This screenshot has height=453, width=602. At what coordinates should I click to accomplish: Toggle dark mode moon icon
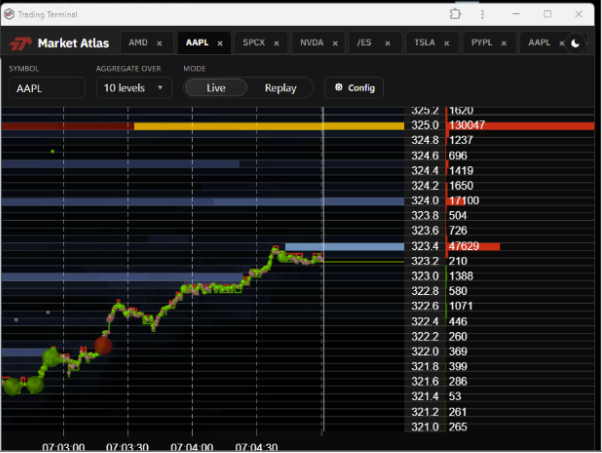575,43
